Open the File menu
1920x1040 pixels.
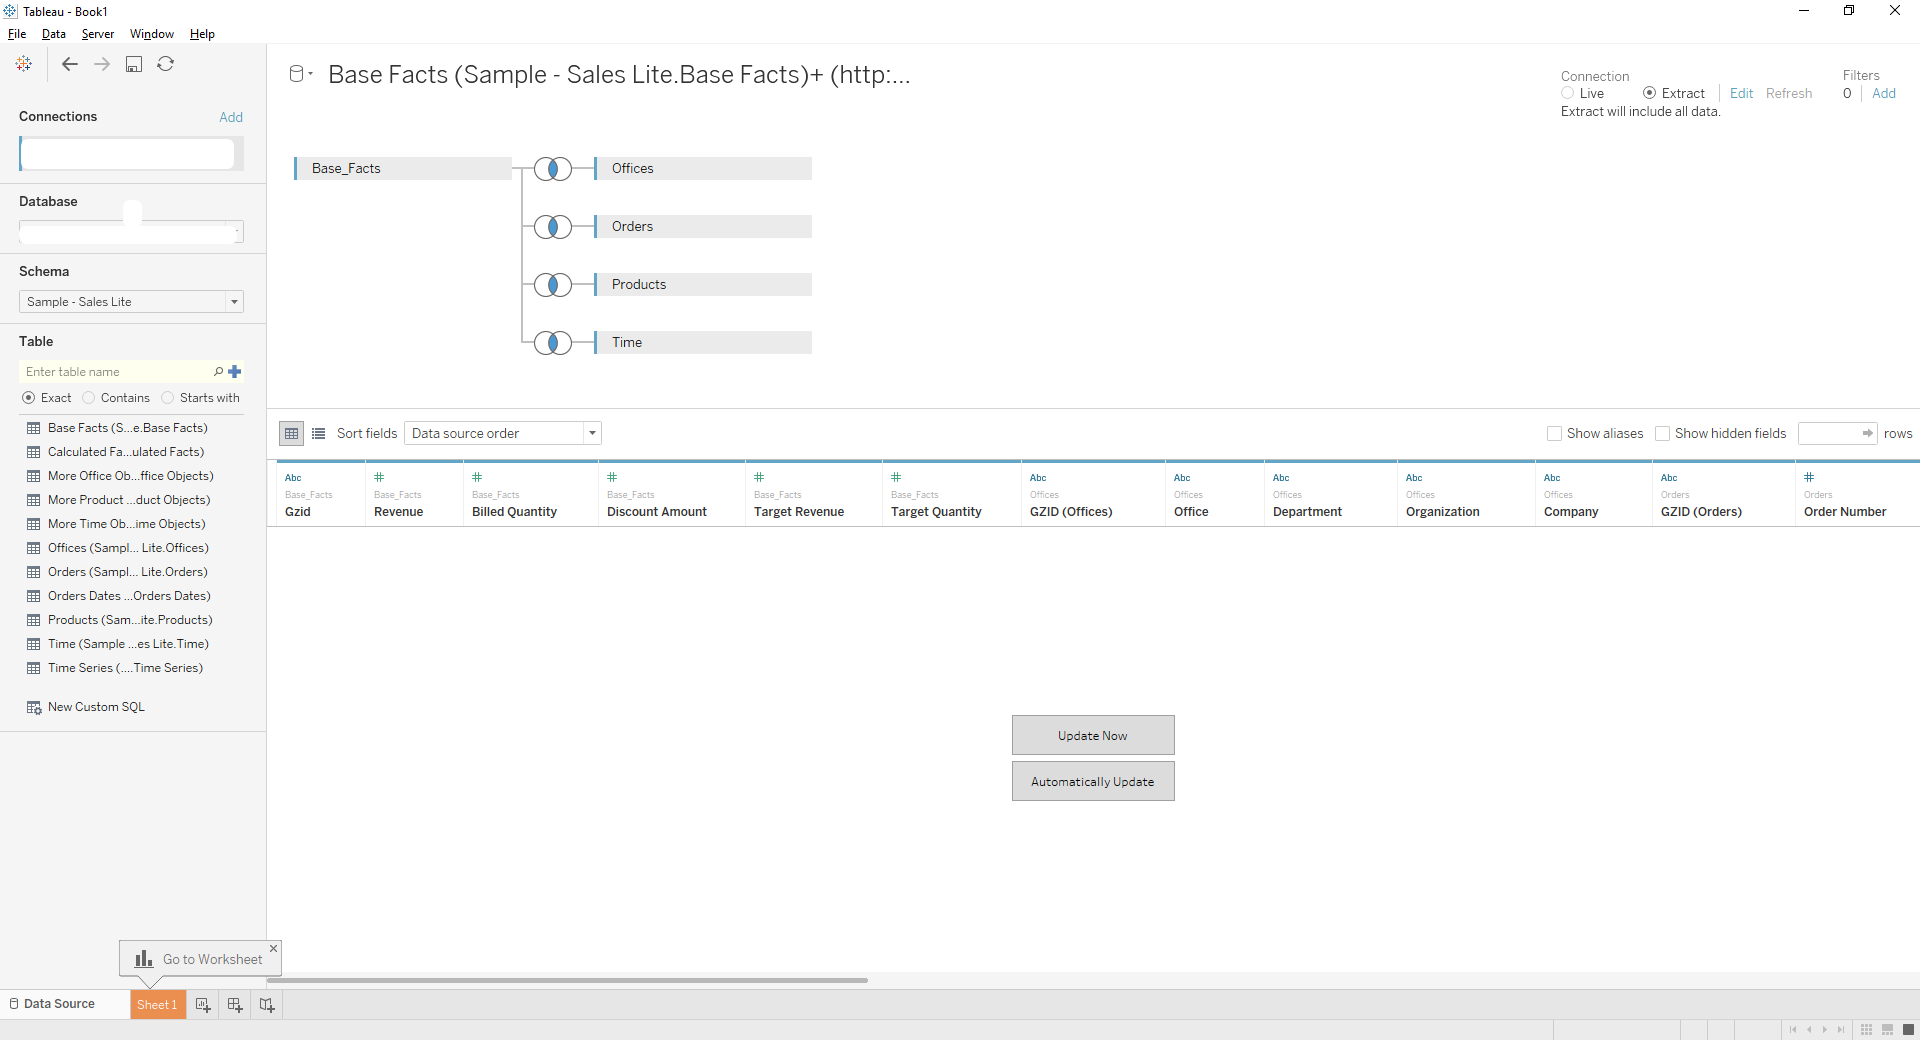pyautogui.click(x=17, y=34)
